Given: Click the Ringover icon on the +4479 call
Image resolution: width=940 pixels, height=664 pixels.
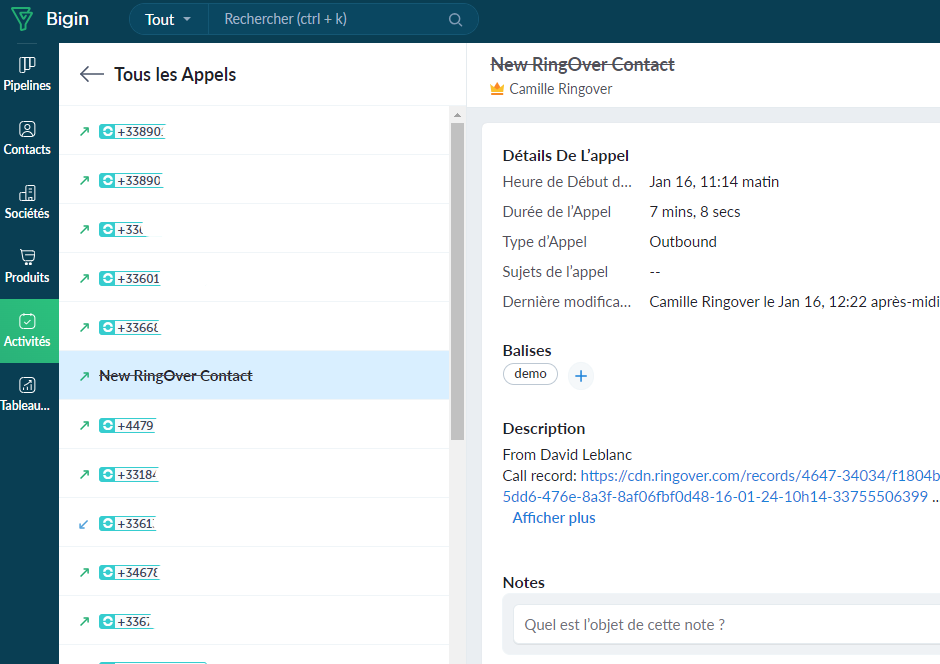Looking at the screenshot, I should click(107, 425).
